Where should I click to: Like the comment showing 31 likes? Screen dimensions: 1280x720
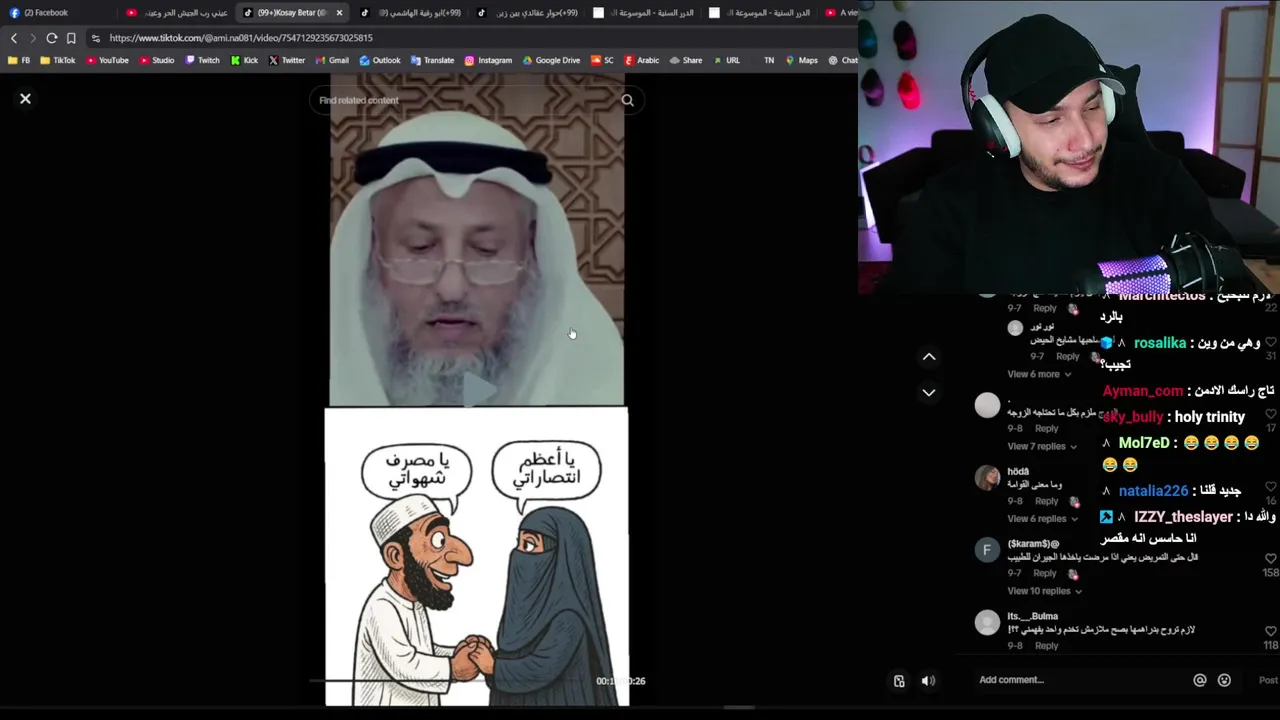1270,341
